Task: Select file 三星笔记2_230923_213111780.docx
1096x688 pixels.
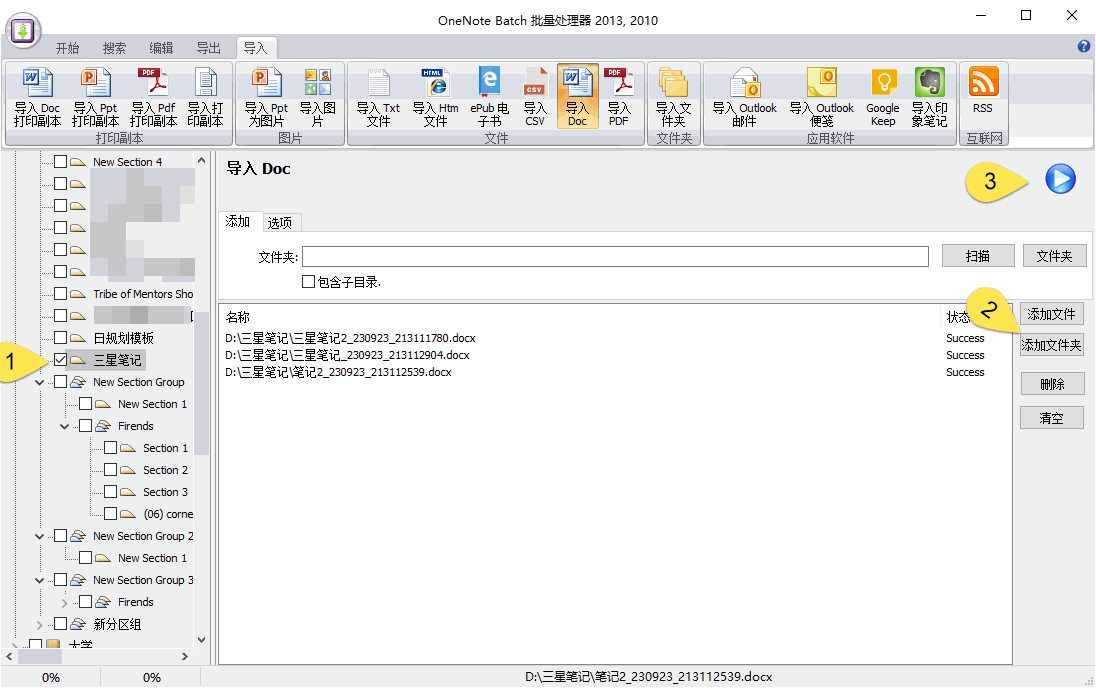Action: tap(351, 338)
